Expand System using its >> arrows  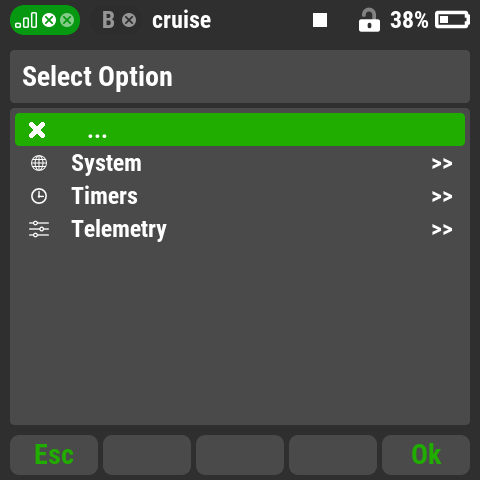click(442, 164)
